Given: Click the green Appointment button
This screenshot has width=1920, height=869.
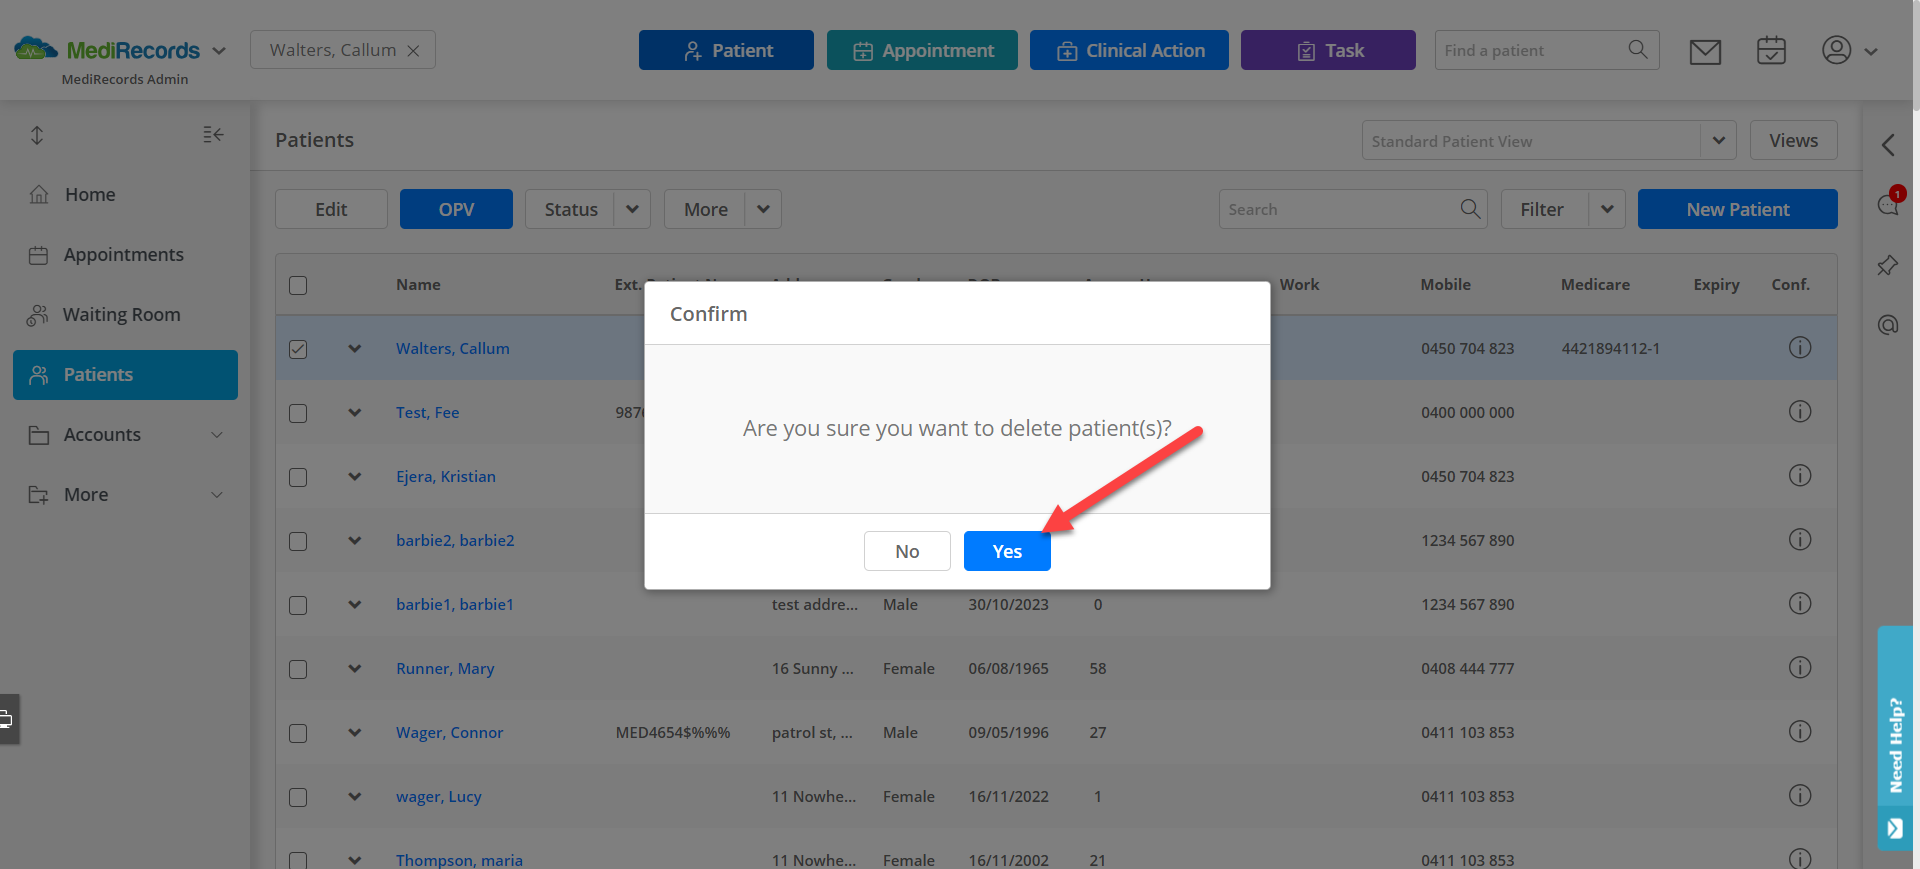Looking at the screenshot, I should pyautogui.click(x=922, y=50).
